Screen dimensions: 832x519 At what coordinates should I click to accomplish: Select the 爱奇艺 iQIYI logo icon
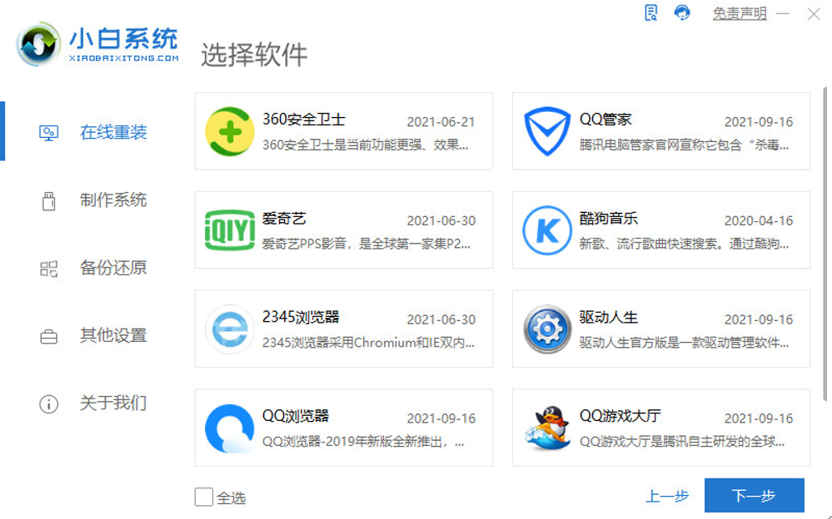[x=230, y=230]
